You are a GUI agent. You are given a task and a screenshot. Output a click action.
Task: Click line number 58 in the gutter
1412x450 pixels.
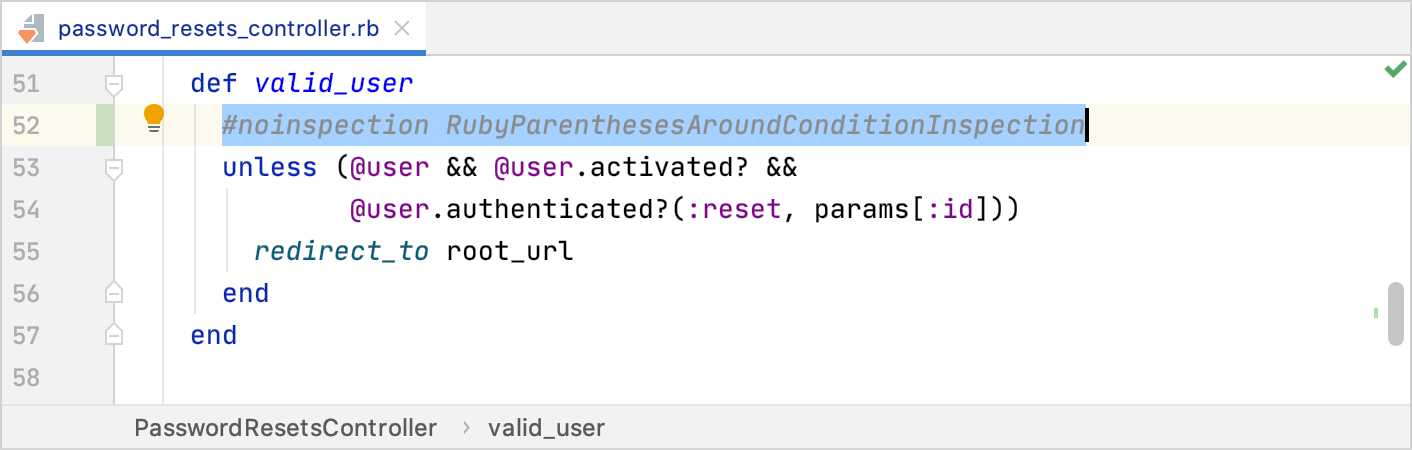[25, 377]
